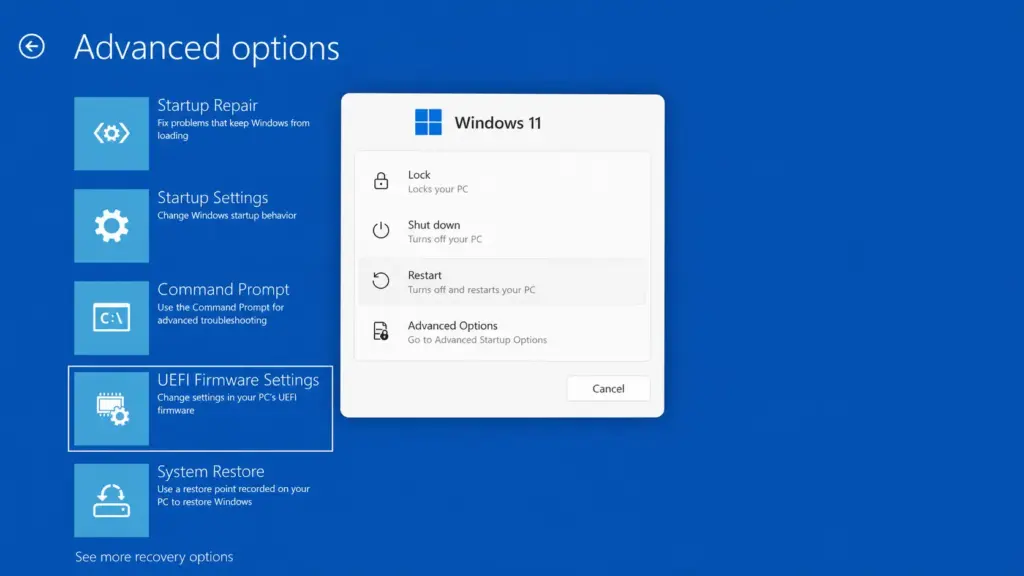The width and height of the screenshot is (1024, 576).
Task: Click the power icon beside Shut down
Action: point(381,231)
